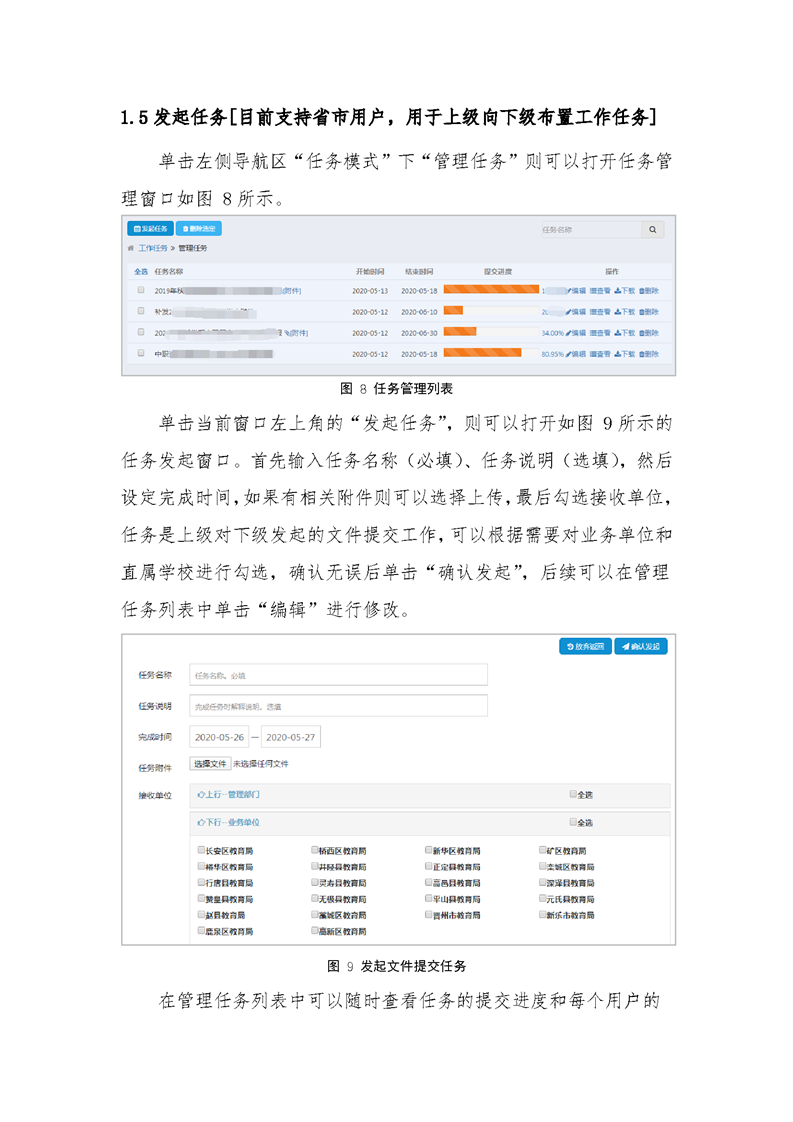Click the home icon in the breadcrumb
The width and height of the screenshot is (793, 1122).
[x=130, y=248]
